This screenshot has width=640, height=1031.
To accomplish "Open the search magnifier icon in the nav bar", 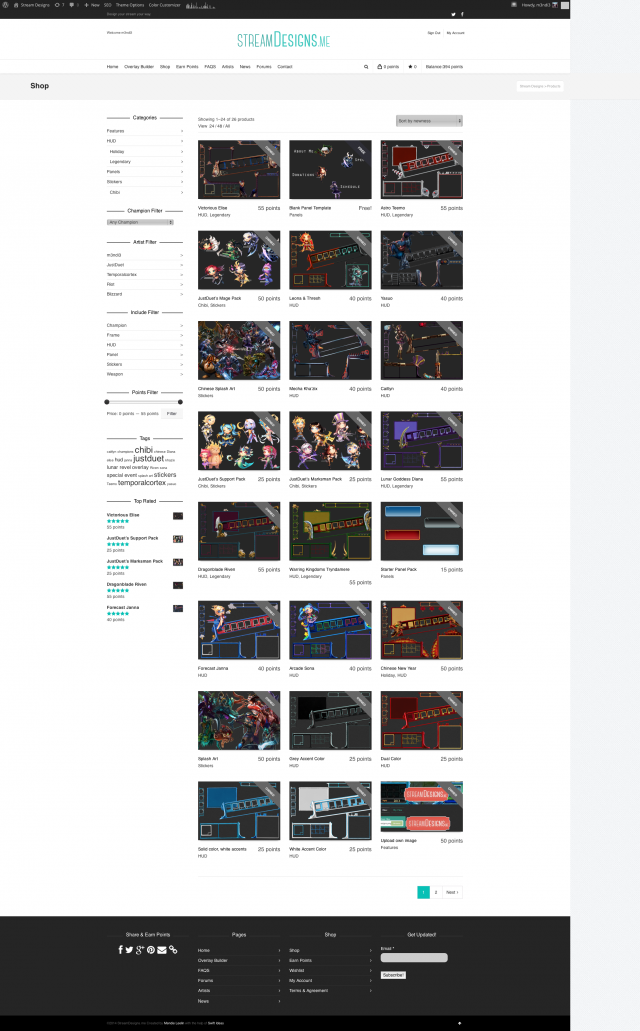I will [366, 66].
